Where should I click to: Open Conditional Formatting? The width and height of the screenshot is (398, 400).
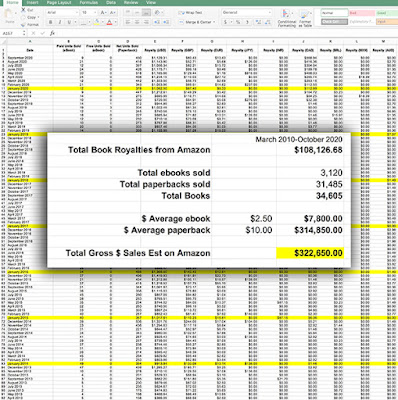coord(287,18)
